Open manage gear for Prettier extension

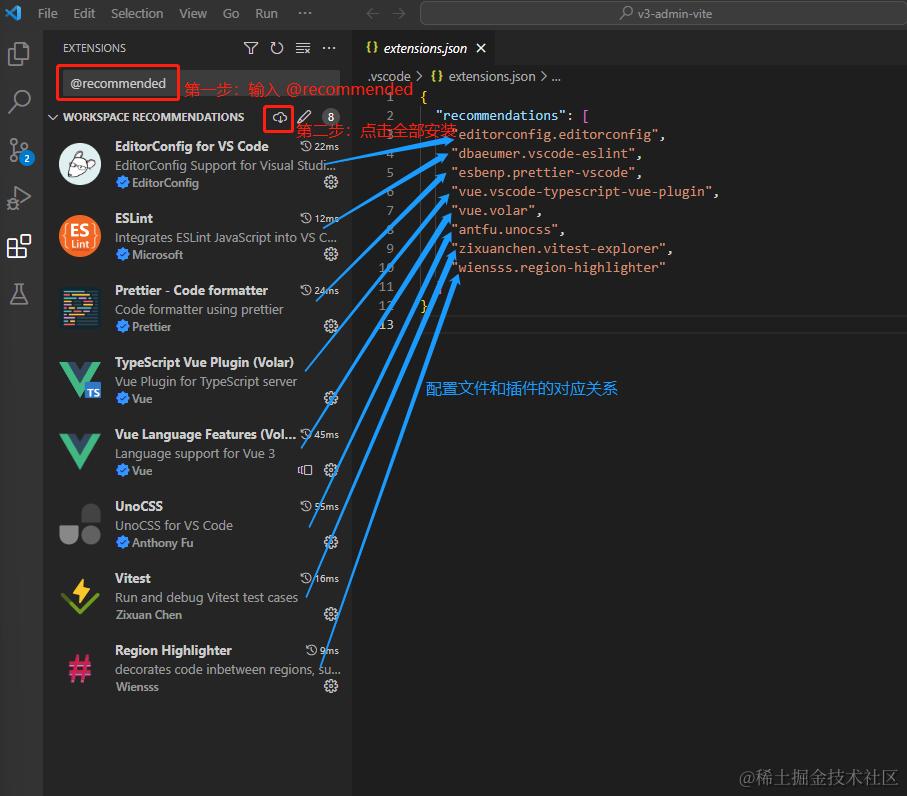331,326
